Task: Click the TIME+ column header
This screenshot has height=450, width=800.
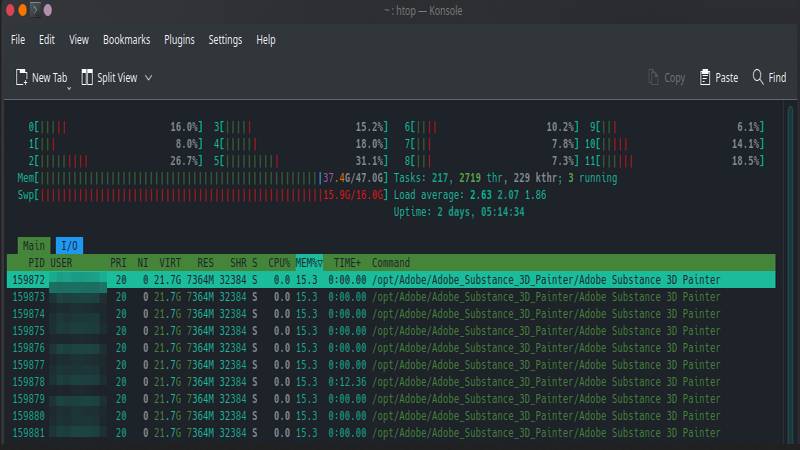Action: (349, 263)
